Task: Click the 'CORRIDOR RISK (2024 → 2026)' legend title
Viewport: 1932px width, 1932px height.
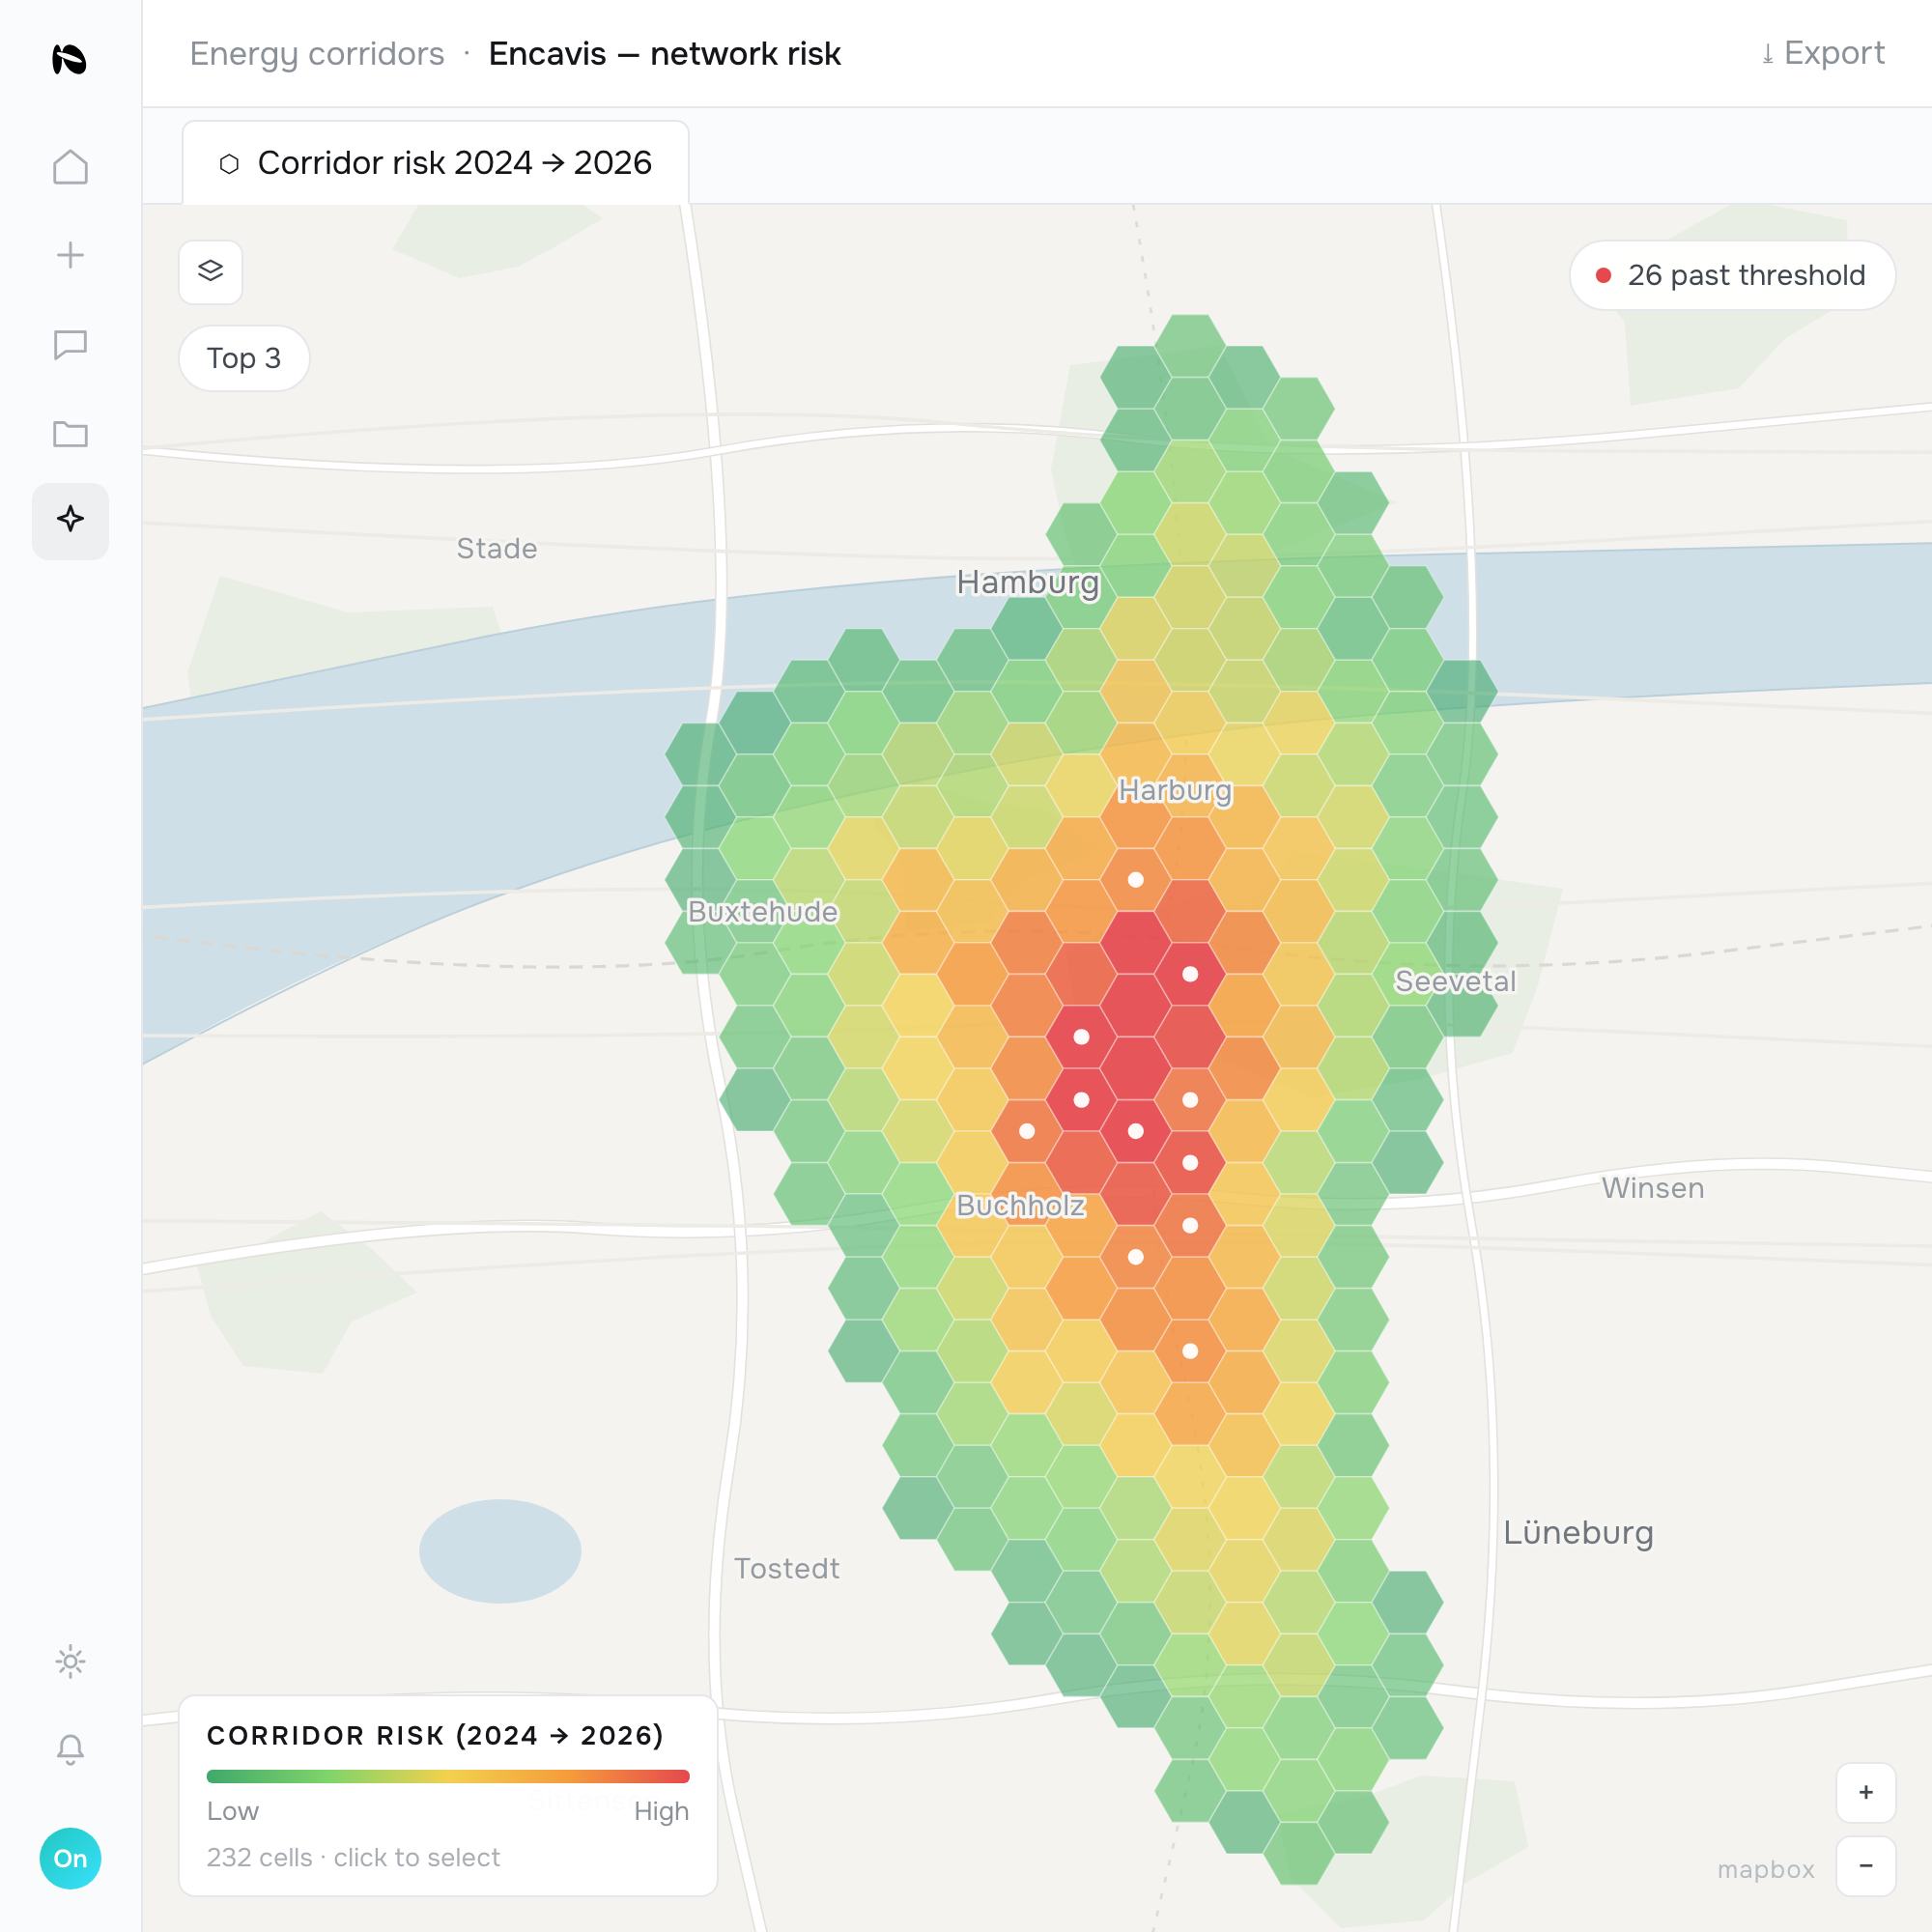Action: [x=435, y=1736]
